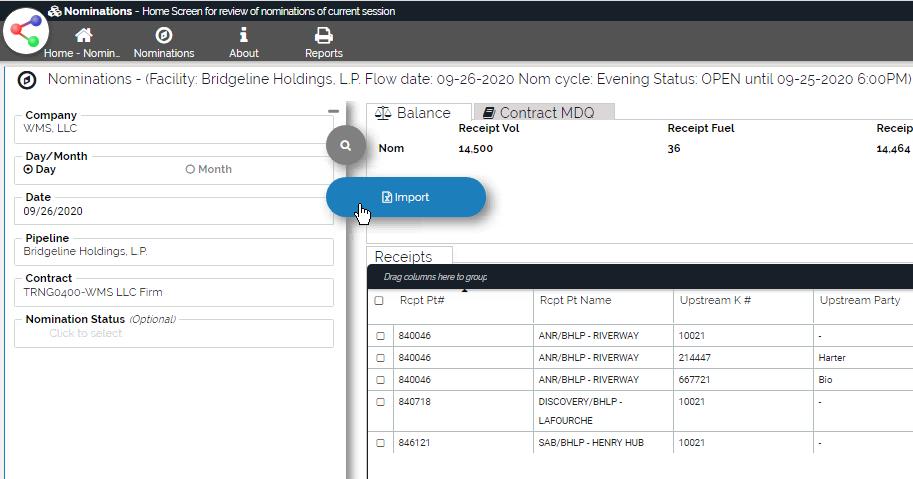Select the Day radio button

click(x=29, y=170)
